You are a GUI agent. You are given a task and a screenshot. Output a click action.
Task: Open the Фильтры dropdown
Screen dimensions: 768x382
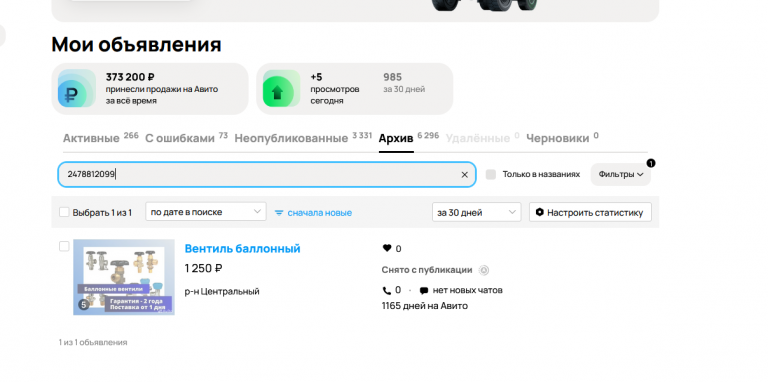(621, 174)
